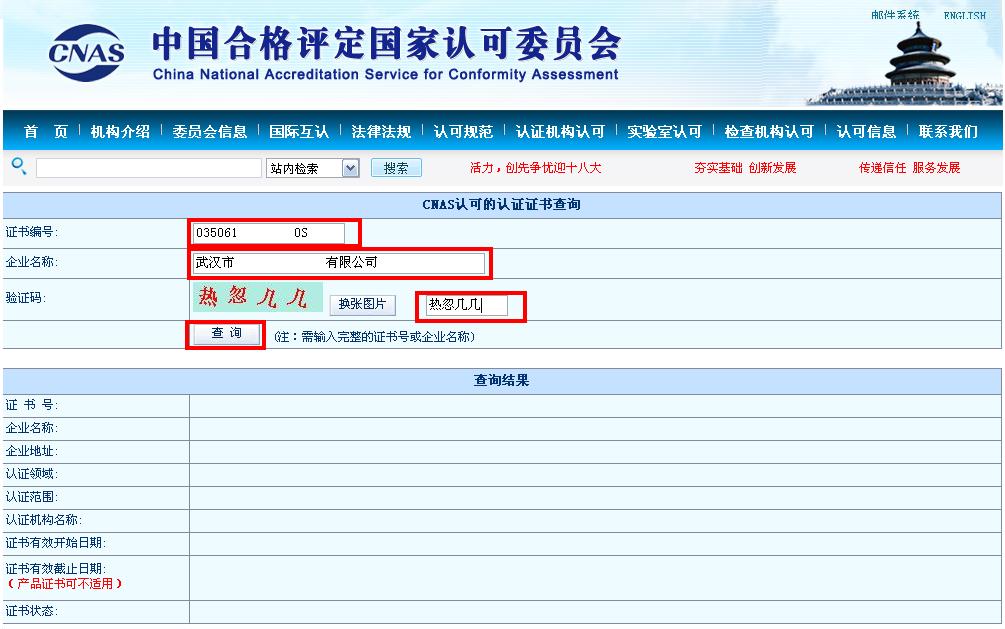Focus the 企业名称 input field
Viewport: 1005px width, 629px height.
click(x=339, y=263)
